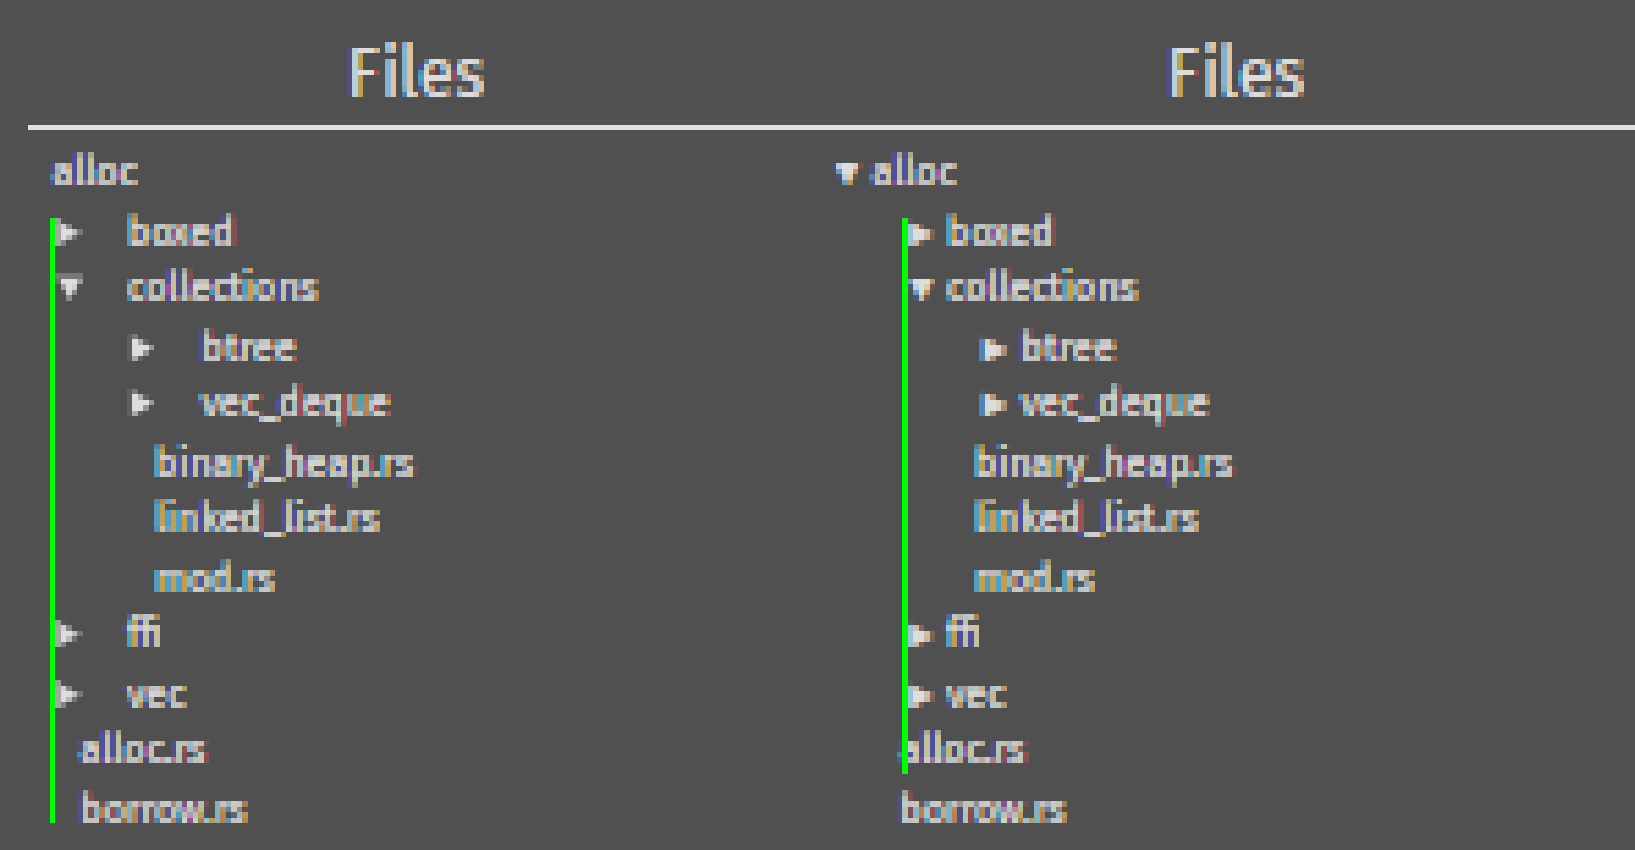Expand boxed folder in left panel

click(x=68, y=233)
